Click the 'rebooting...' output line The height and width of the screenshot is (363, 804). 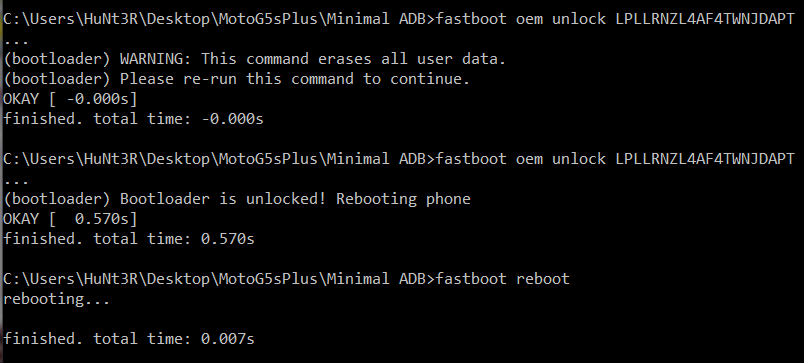tap(56, 299)
